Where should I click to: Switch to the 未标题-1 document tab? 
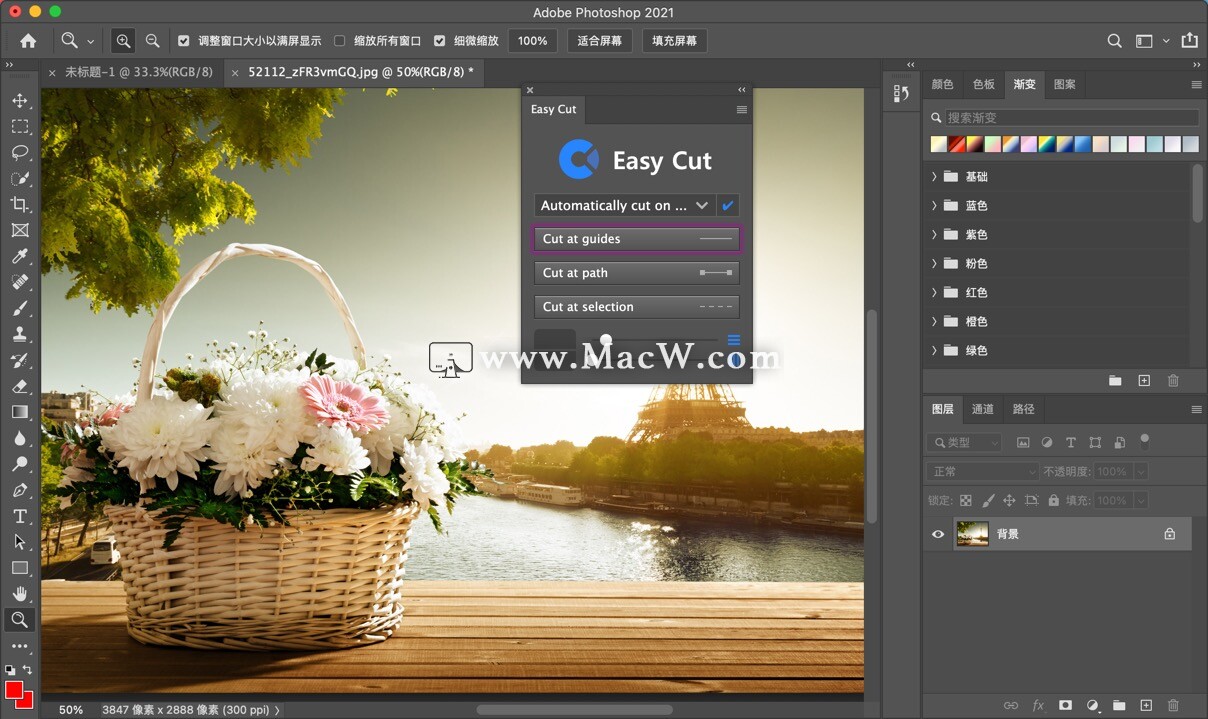138,72
